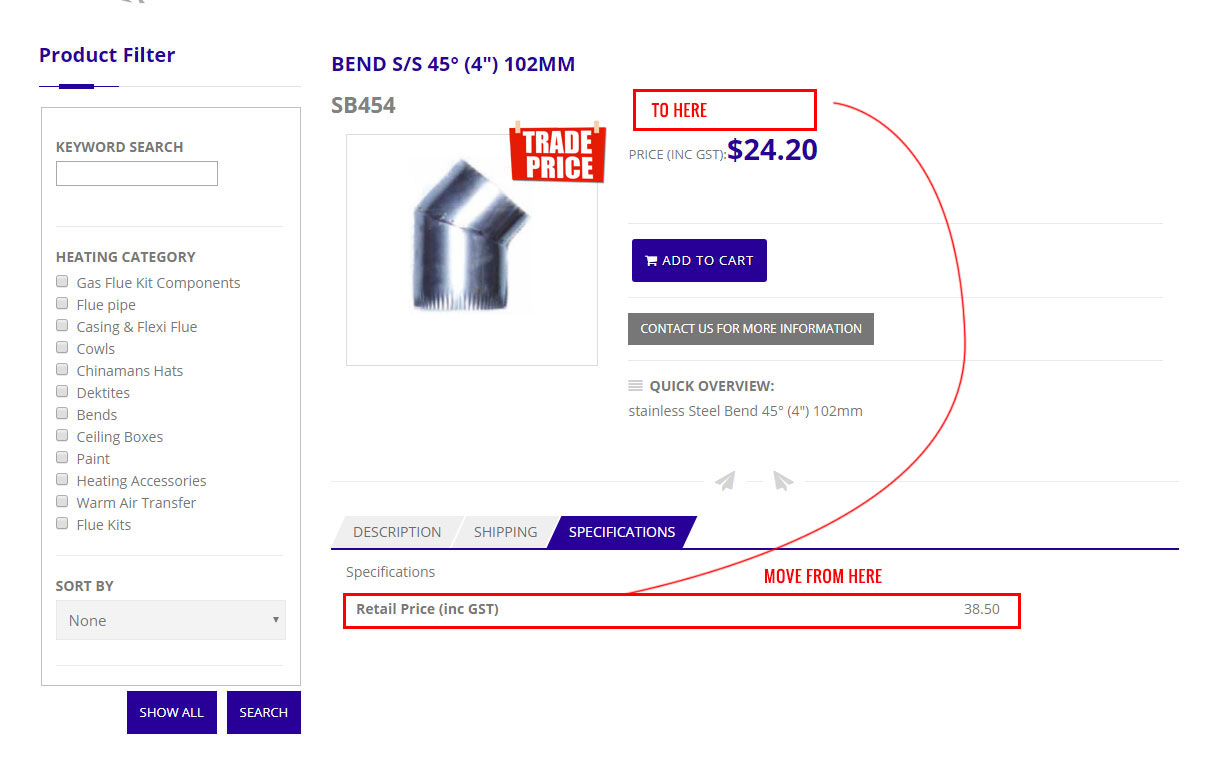This screenshot has height=758, width=1213.
Task: Click the right paper plane divider icon
Action: pos(783,481)
